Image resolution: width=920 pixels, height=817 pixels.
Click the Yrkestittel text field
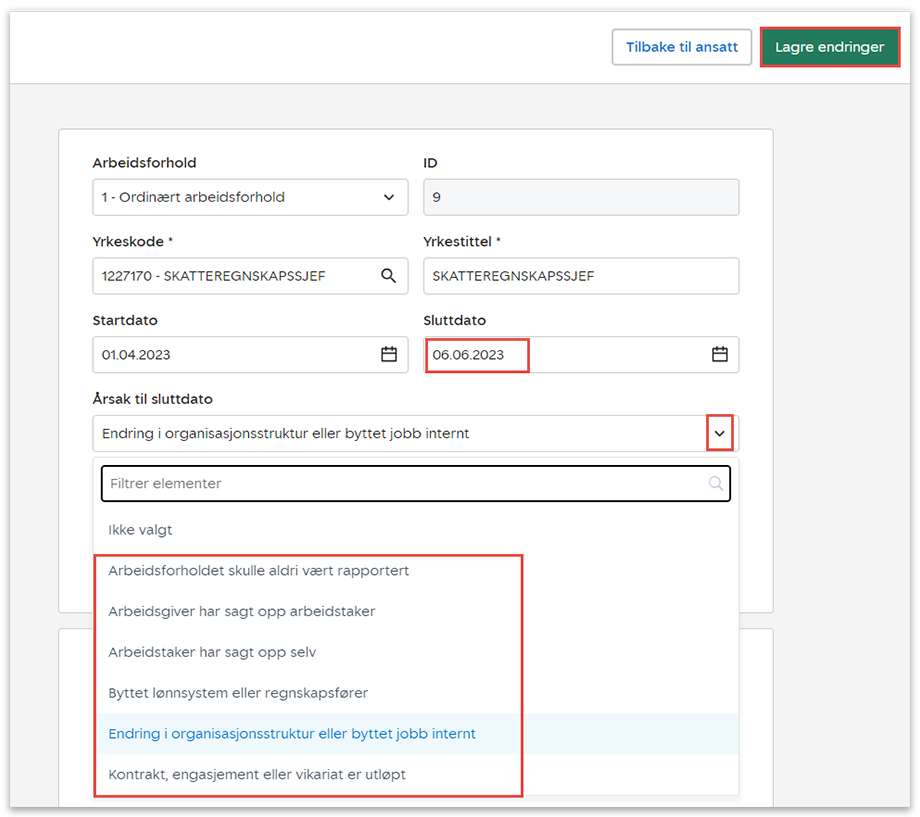coord(580,276)
